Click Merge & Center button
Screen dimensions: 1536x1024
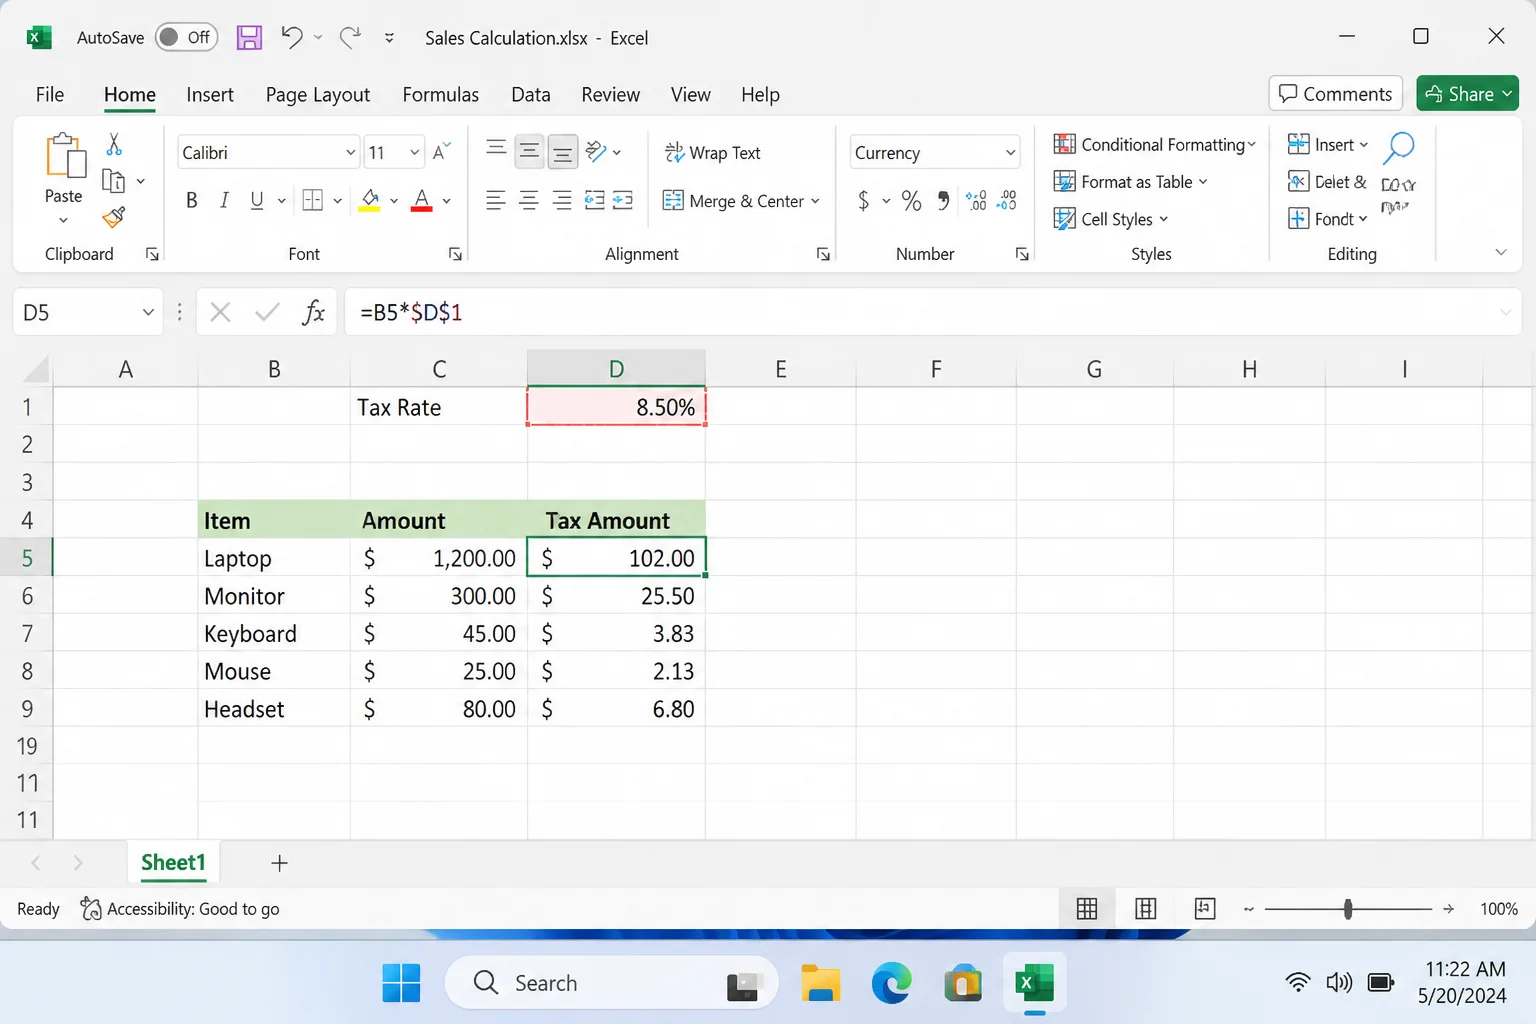coord(733,201)
